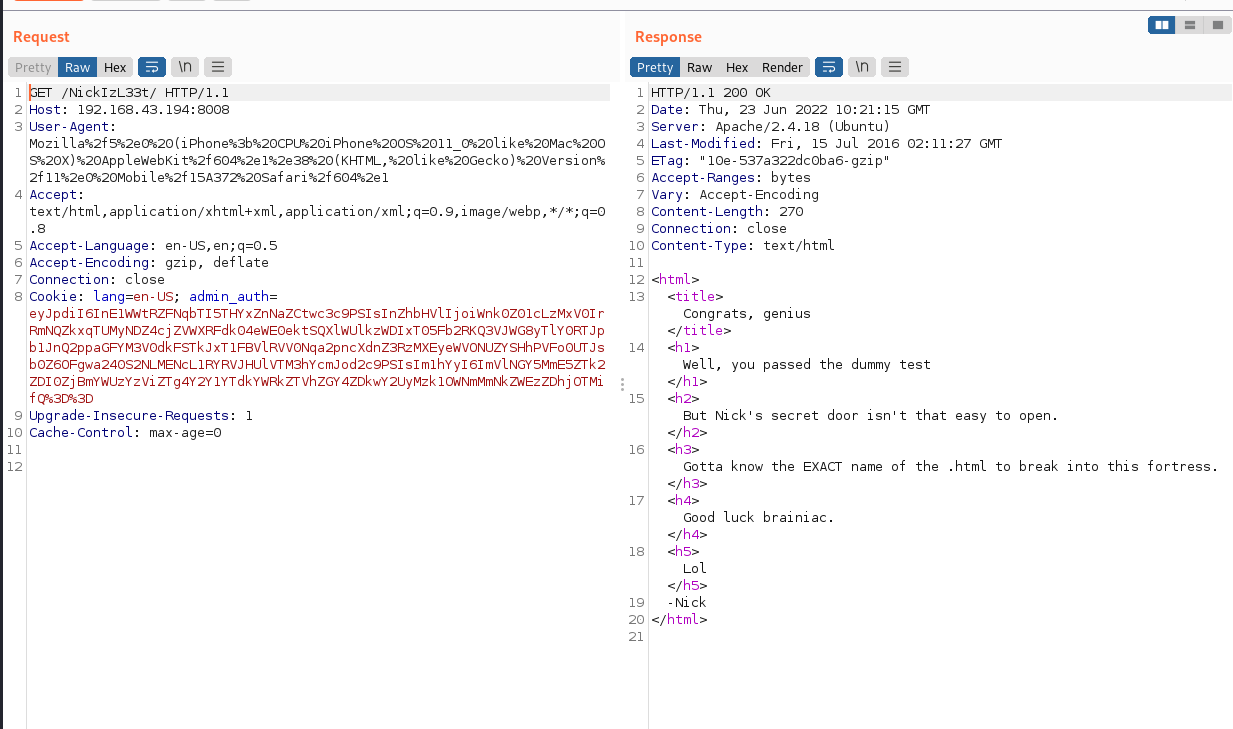The image size is (1233, 729).
Task: Select the Raw tab in Request panel
Action: (77, 67)
